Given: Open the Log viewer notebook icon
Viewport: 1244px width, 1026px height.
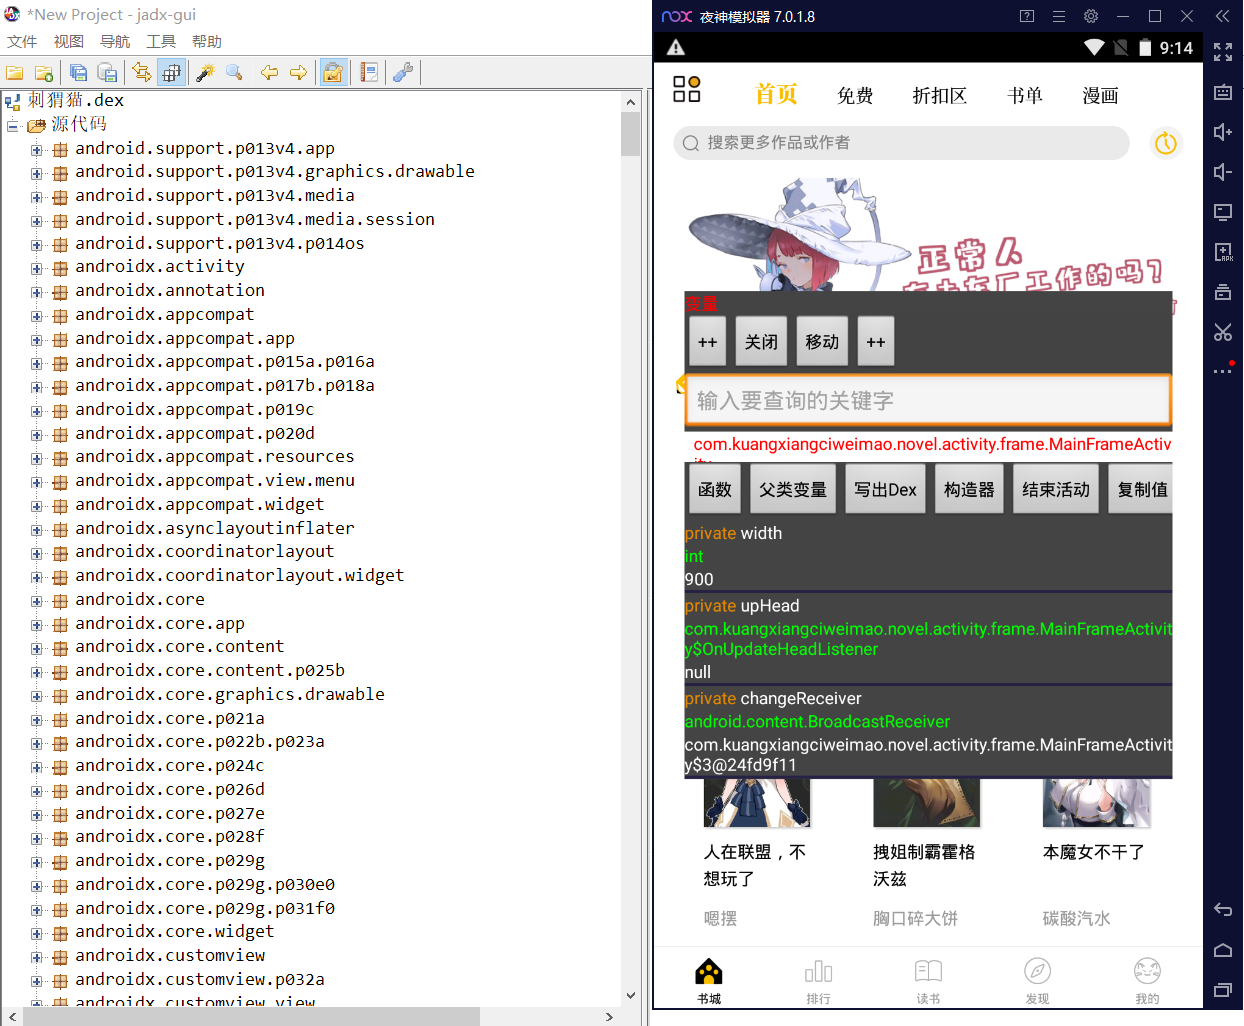Looking at the screenshot, I should [x=368, y=73].
